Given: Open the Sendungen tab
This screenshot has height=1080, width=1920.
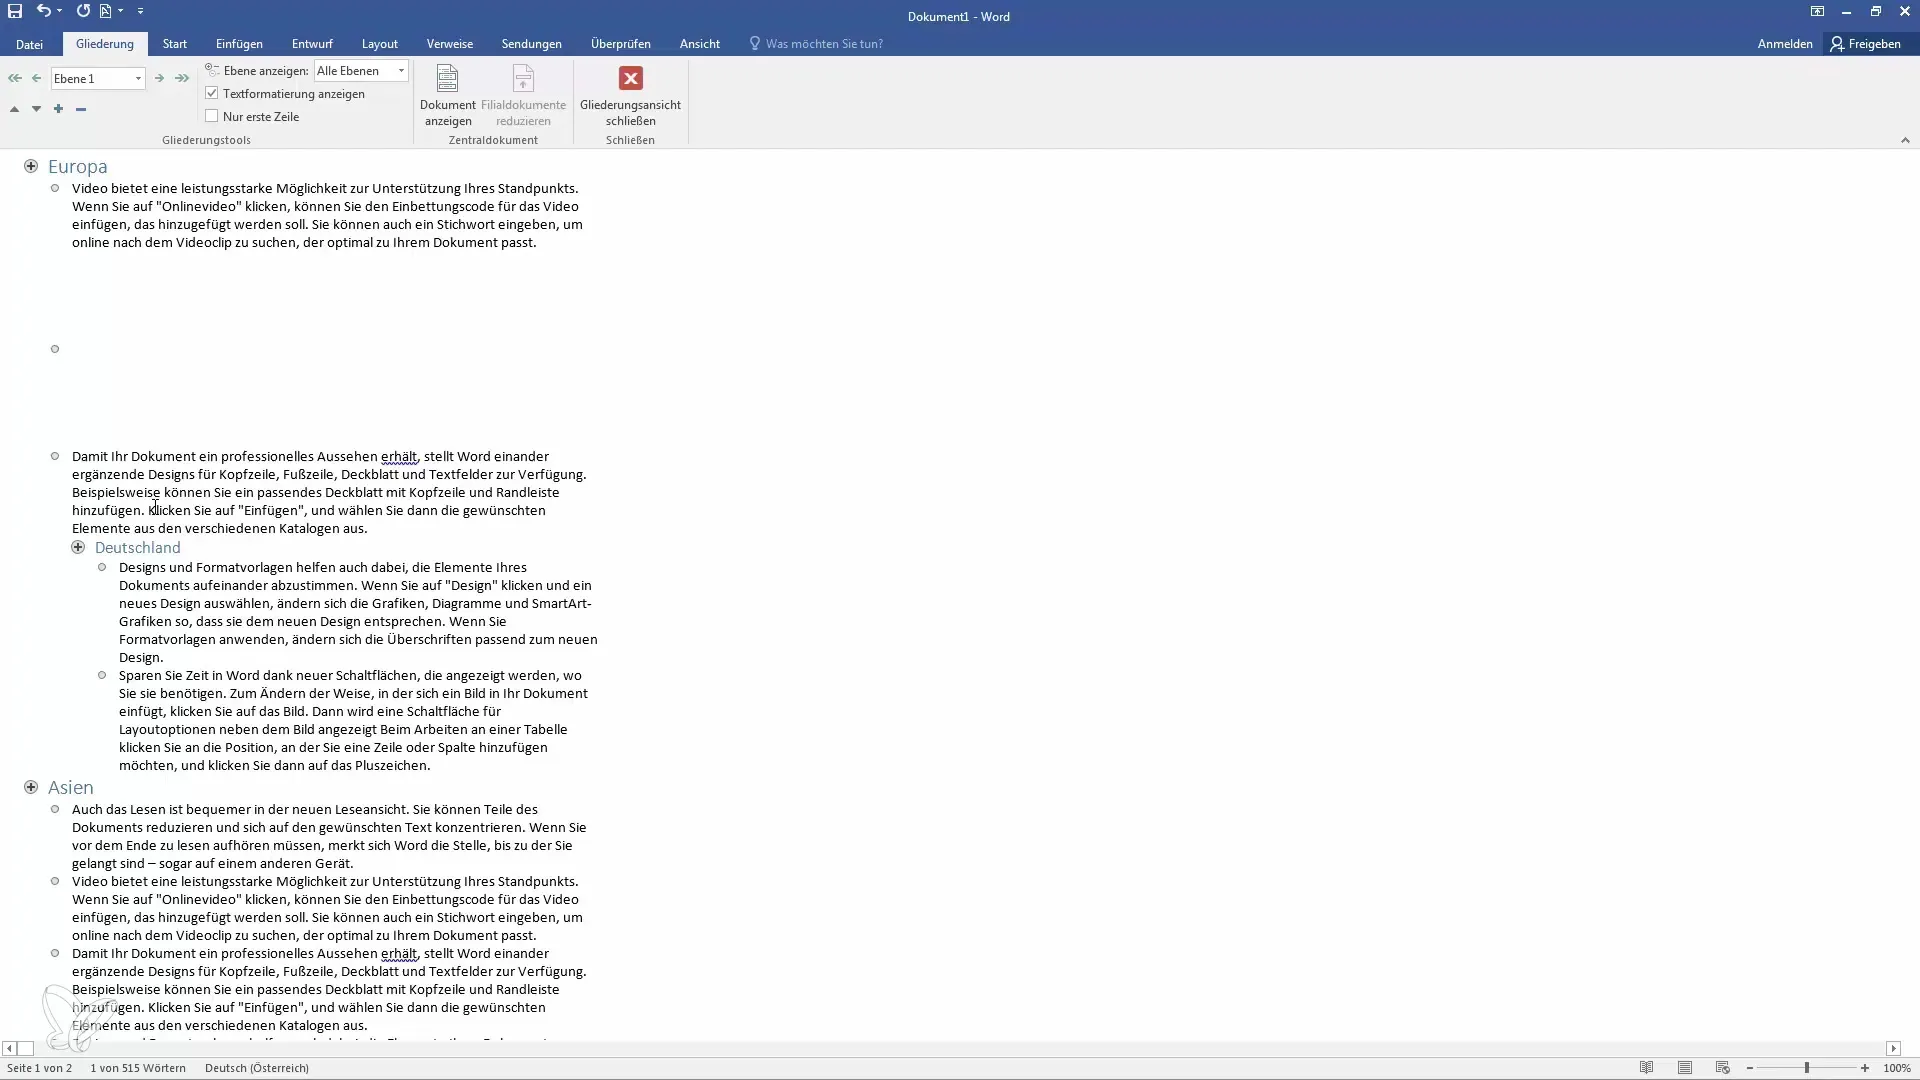Looking at the screenshot, I should (x=531, y=44).
